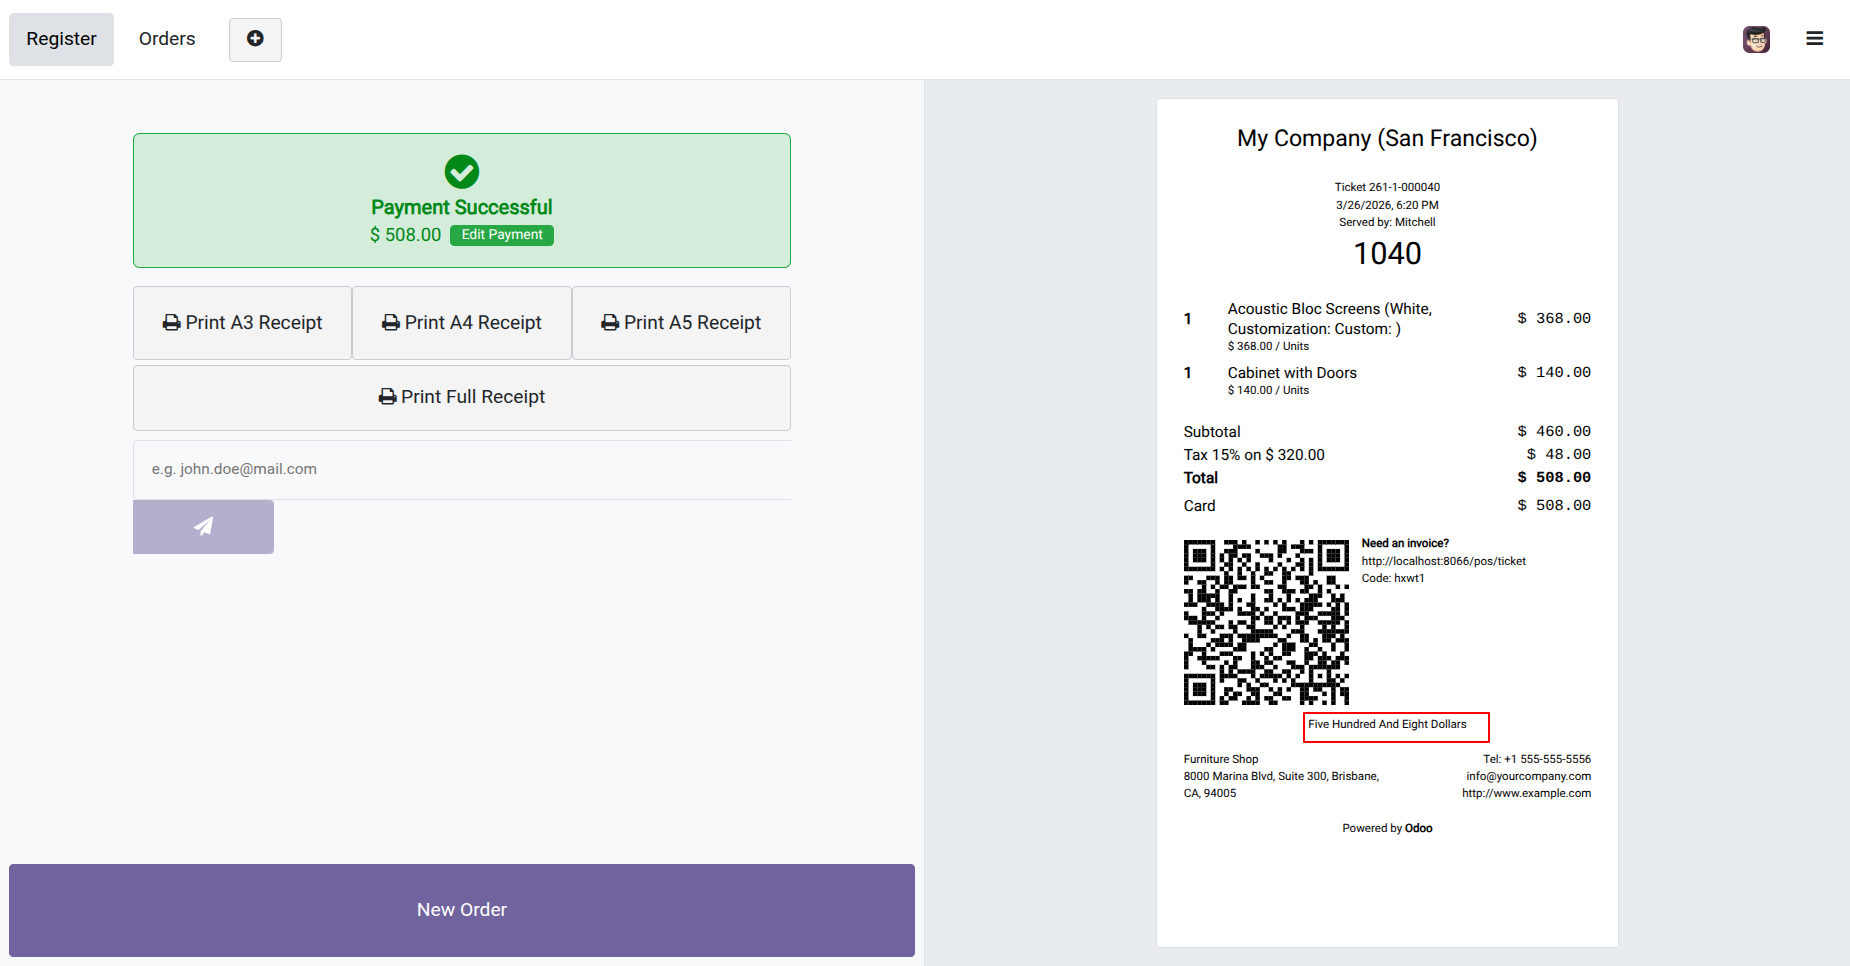Image resolution: width=1850 pixels, height=966 pixels.
Task: Click the printer icon for Full Receipt
Action: point(388,397)
